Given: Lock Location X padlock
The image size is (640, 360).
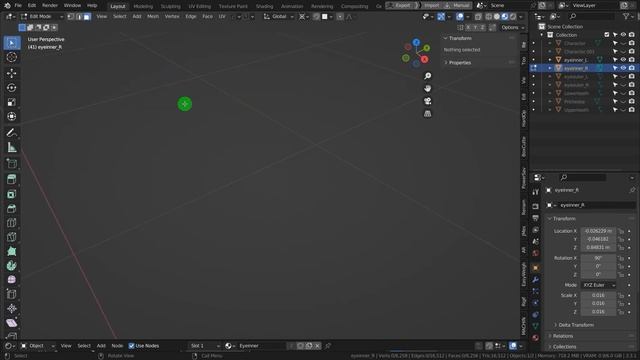Looking at the screenshot, I should pyautogui.click(x=621, y=231).
